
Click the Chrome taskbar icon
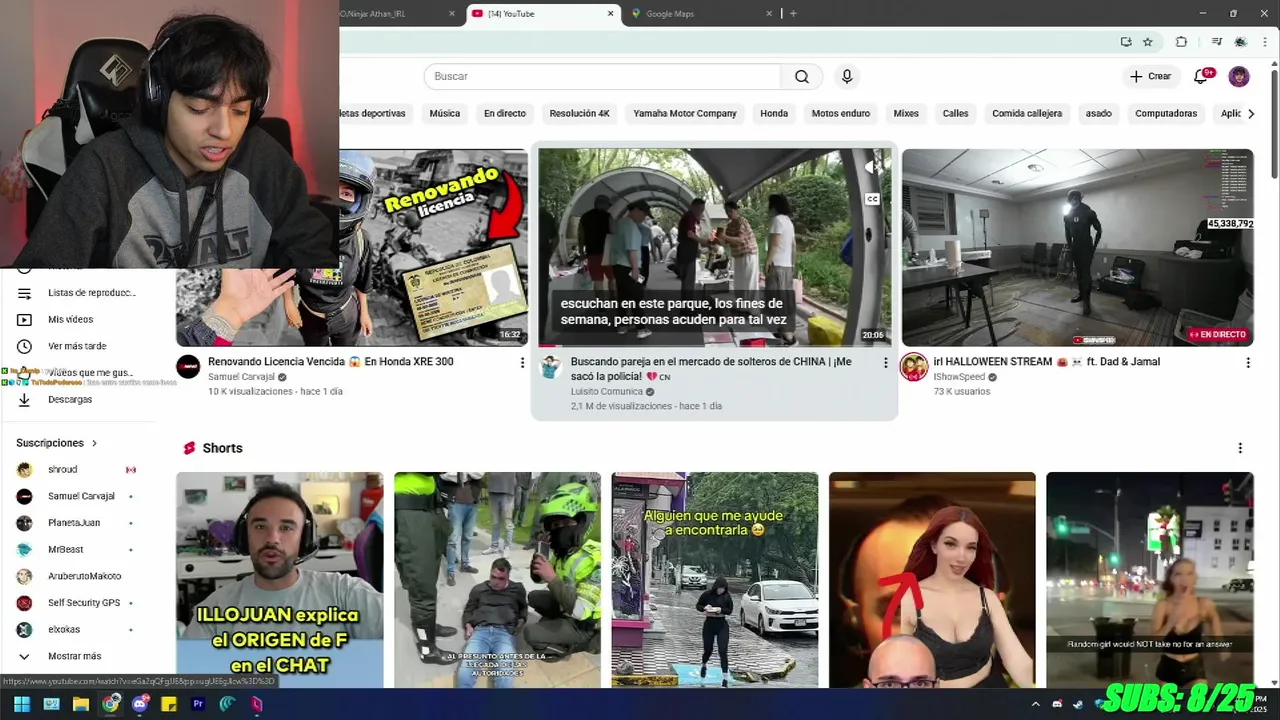pos(110,704)
